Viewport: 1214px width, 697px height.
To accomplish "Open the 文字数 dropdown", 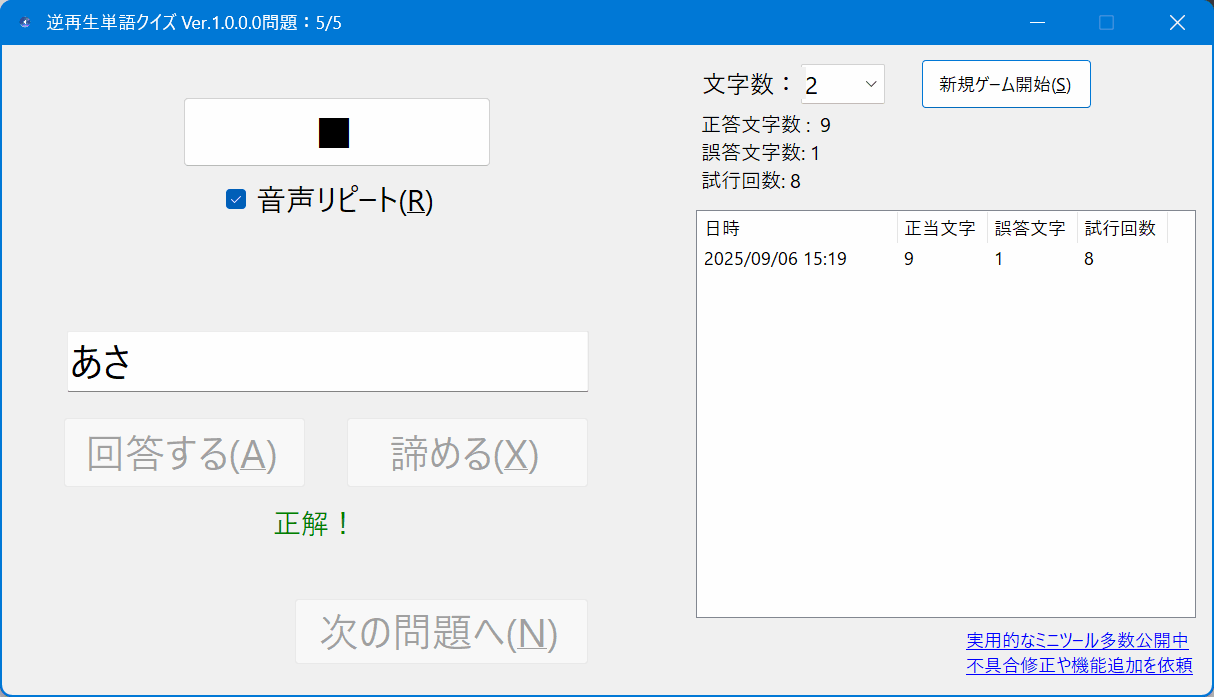I will [x=843, y=84].
